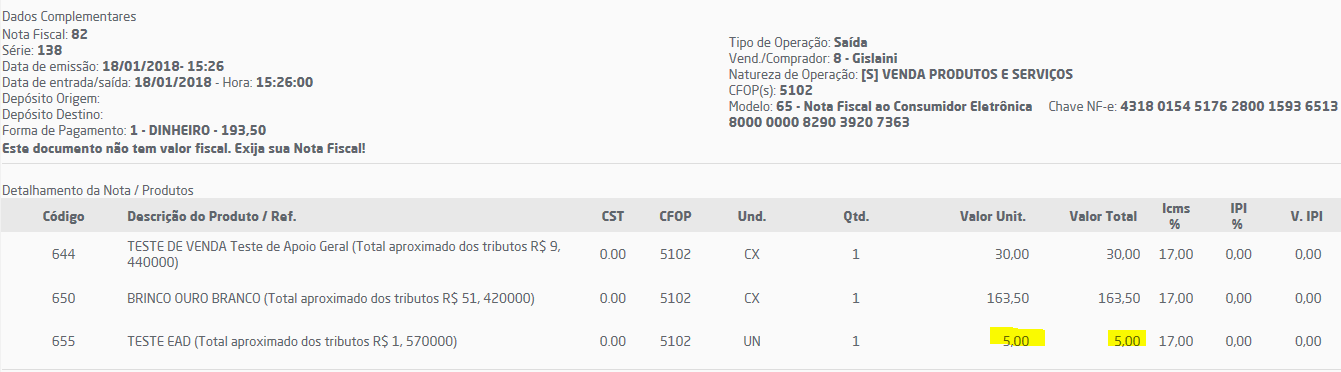Click the Valor Unit. column header
1341x372 pixels.
[993, 216]
